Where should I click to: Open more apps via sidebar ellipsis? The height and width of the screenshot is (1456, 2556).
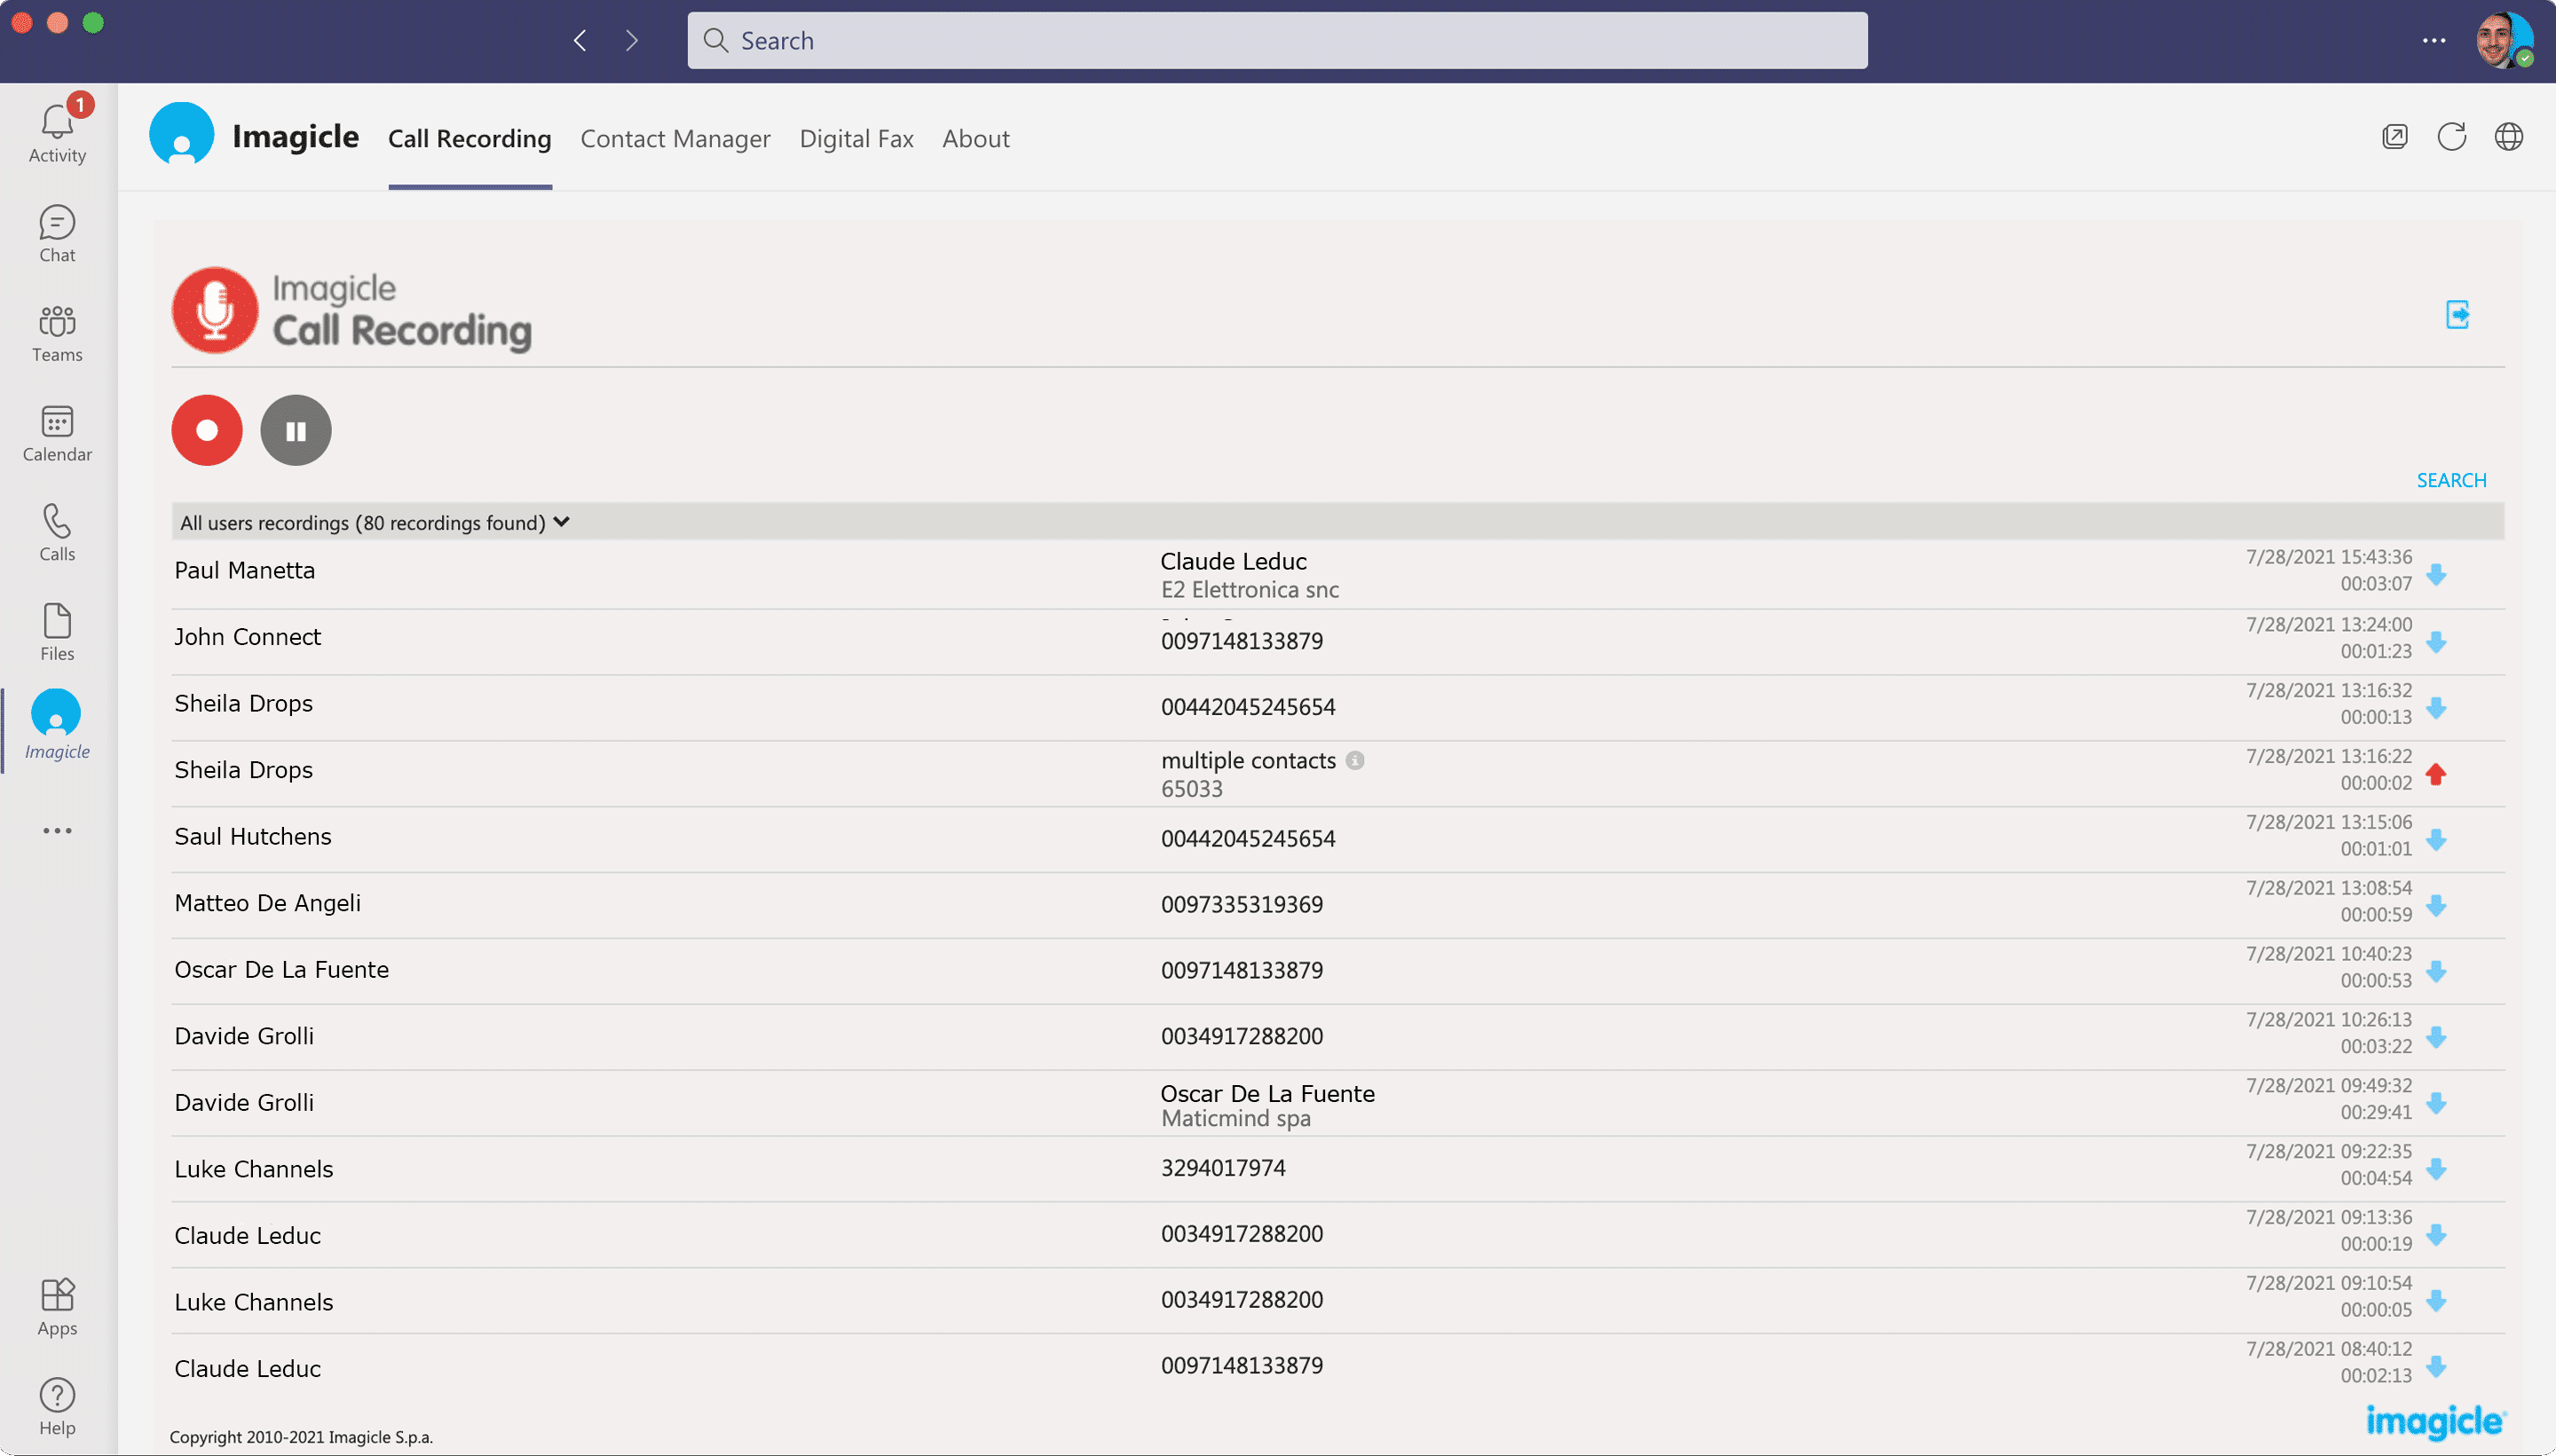coord(57,830)
